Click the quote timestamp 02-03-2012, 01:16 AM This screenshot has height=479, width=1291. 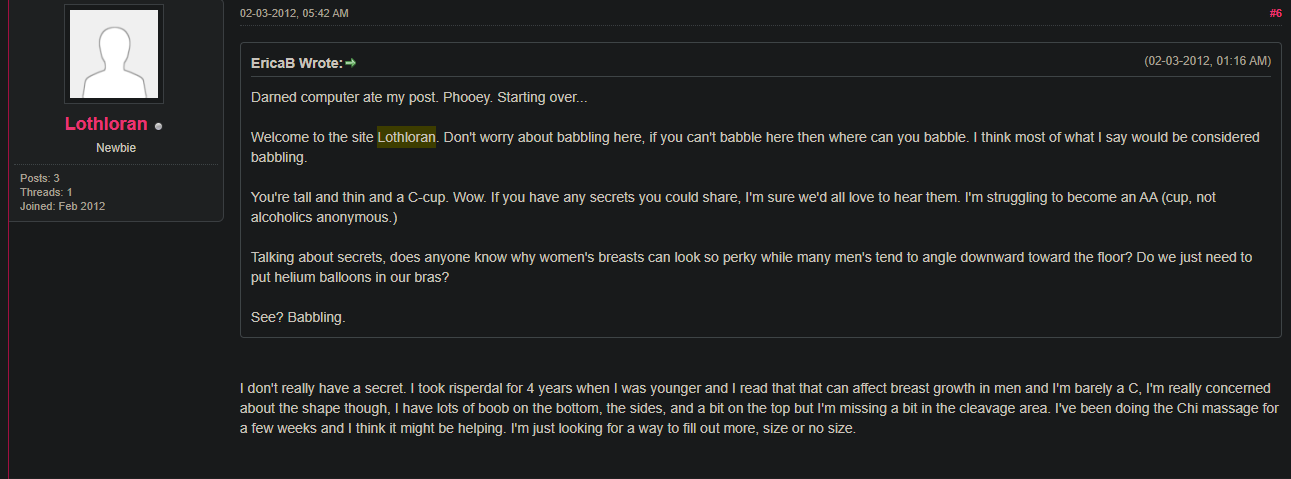(x=1207, y=61)
